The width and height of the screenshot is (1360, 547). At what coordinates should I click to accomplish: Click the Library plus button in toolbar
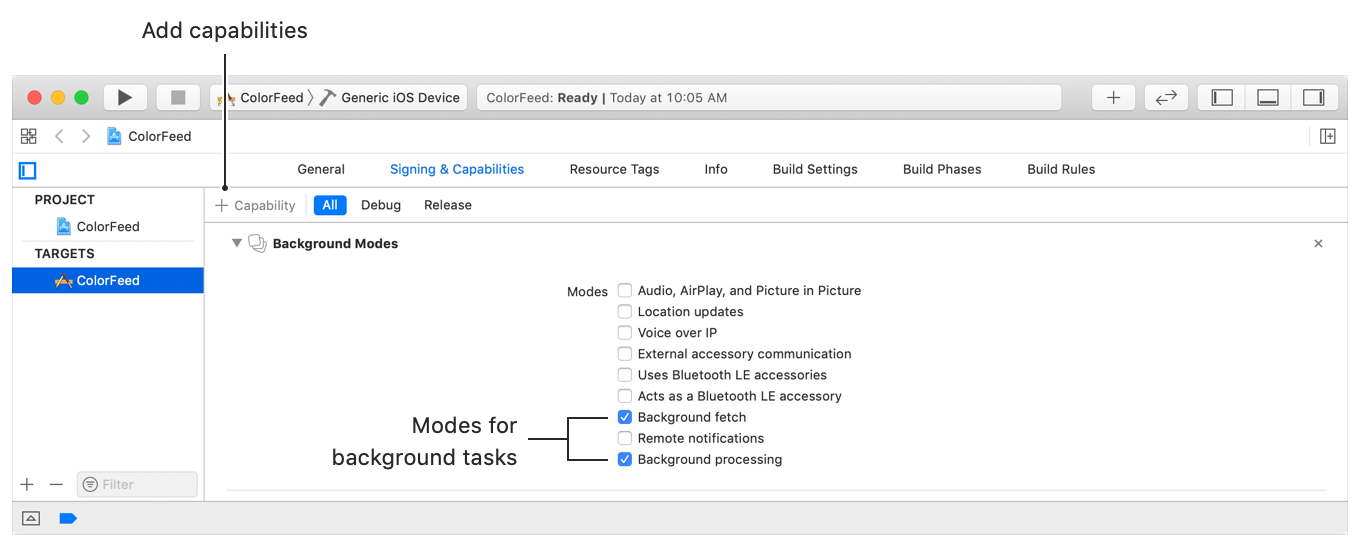coord(1113,97)
